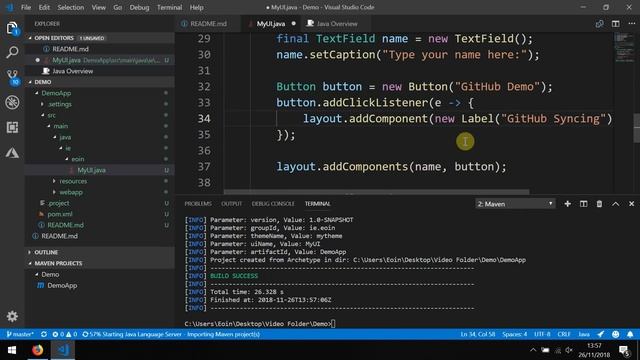This screenshot has width=640, height=360.
Task: Split the editor to the right
Action: point(616,24)
